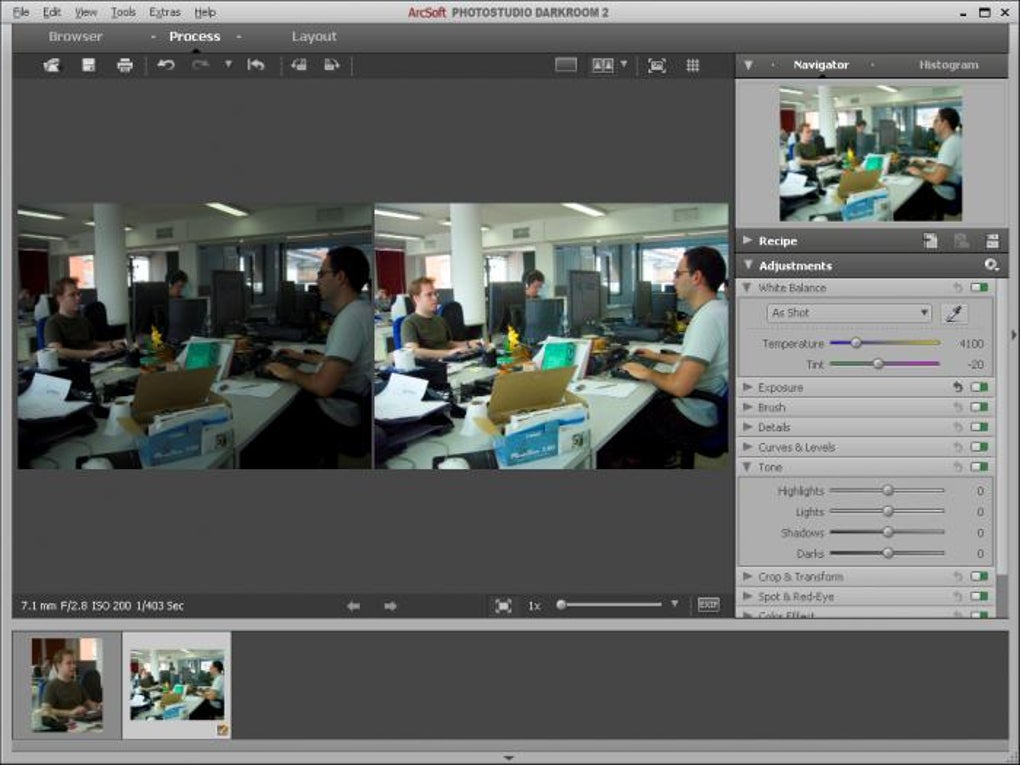
Task: Open Adjustments panel options gear
Action: pos(991,265)
